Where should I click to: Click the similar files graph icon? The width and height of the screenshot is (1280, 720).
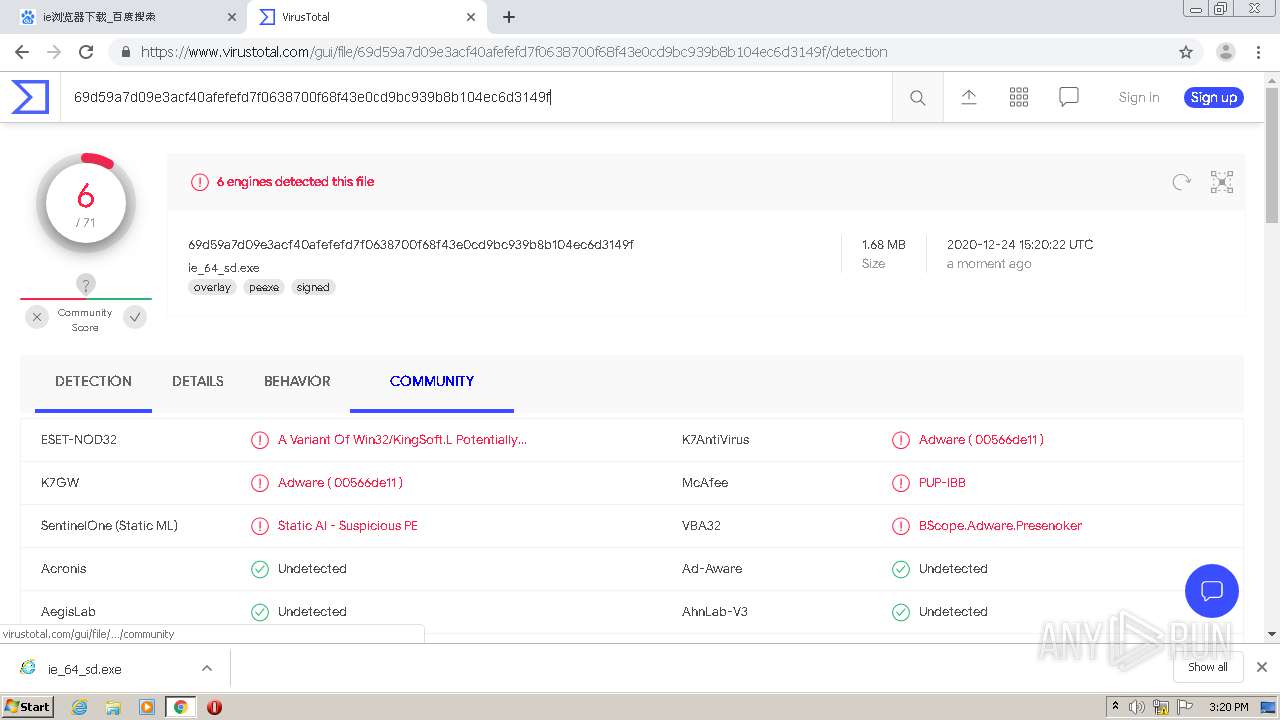tap(1222, 182)
